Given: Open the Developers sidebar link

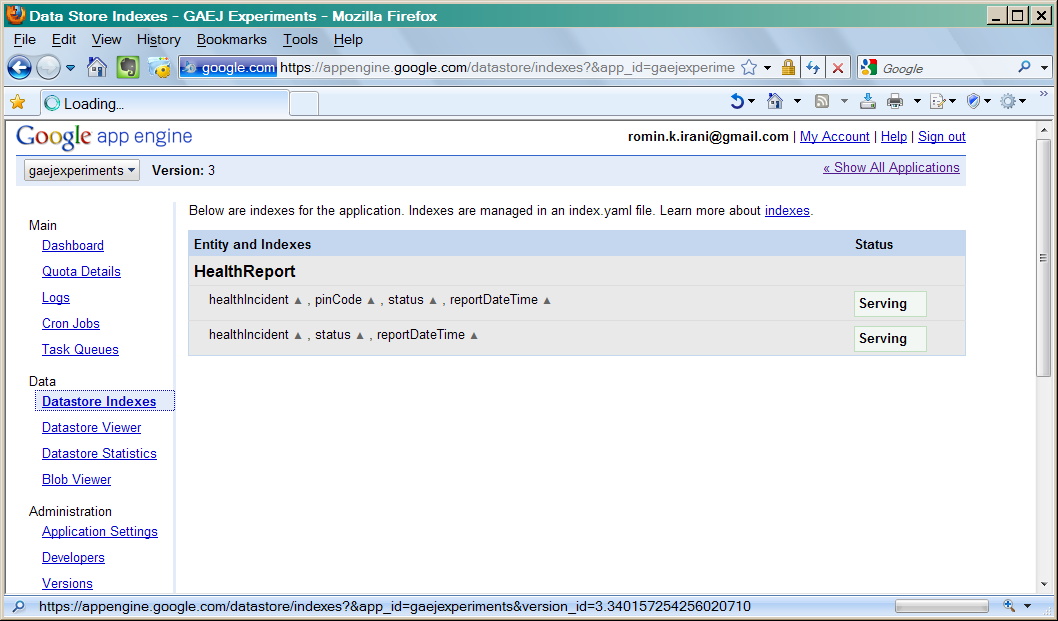Looking at the screenshot, I should click(x=73, y=558).
